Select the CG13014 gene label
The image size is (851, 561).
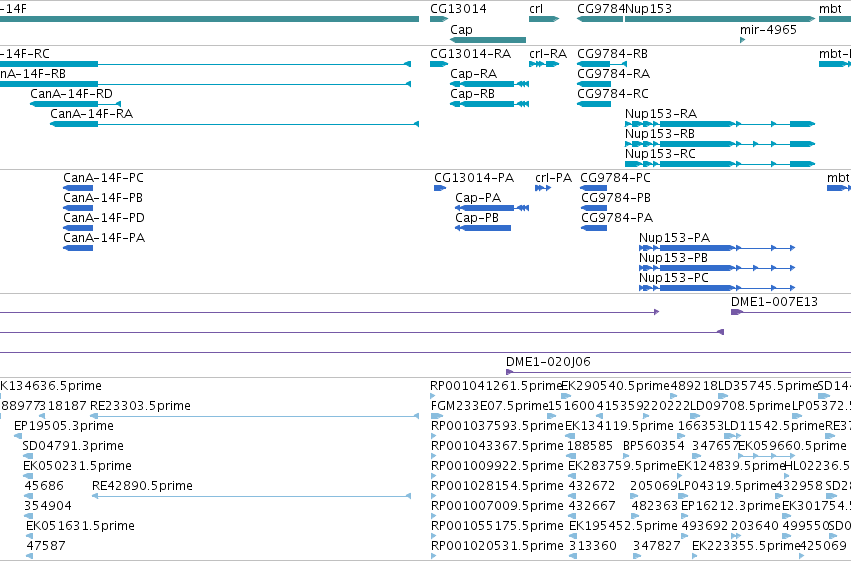coord(458,9)
